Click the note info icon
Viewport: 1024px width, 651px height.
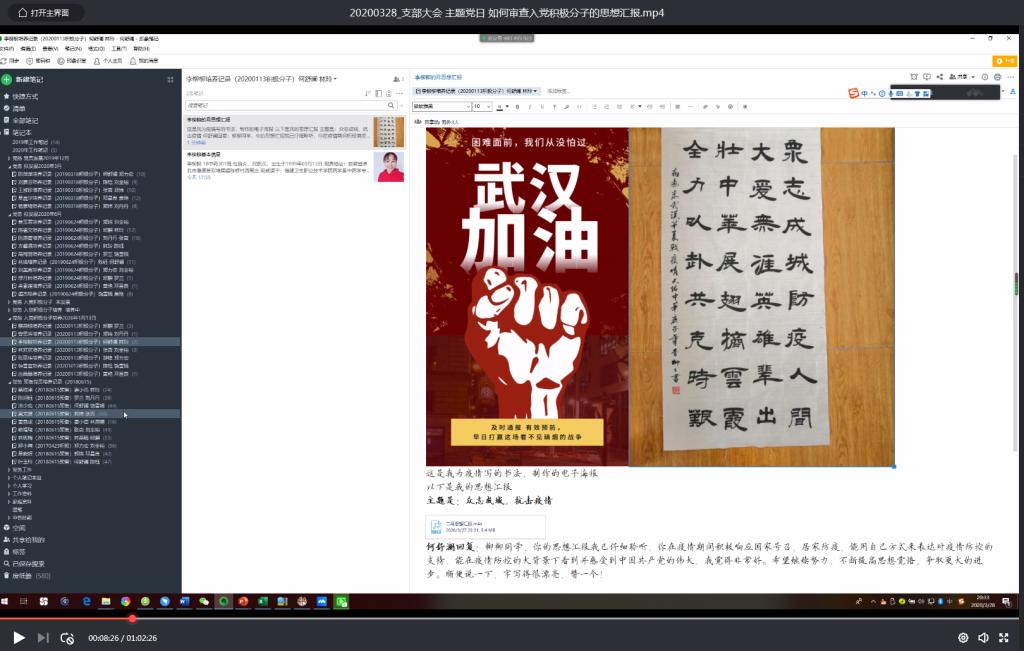point(984,77)
